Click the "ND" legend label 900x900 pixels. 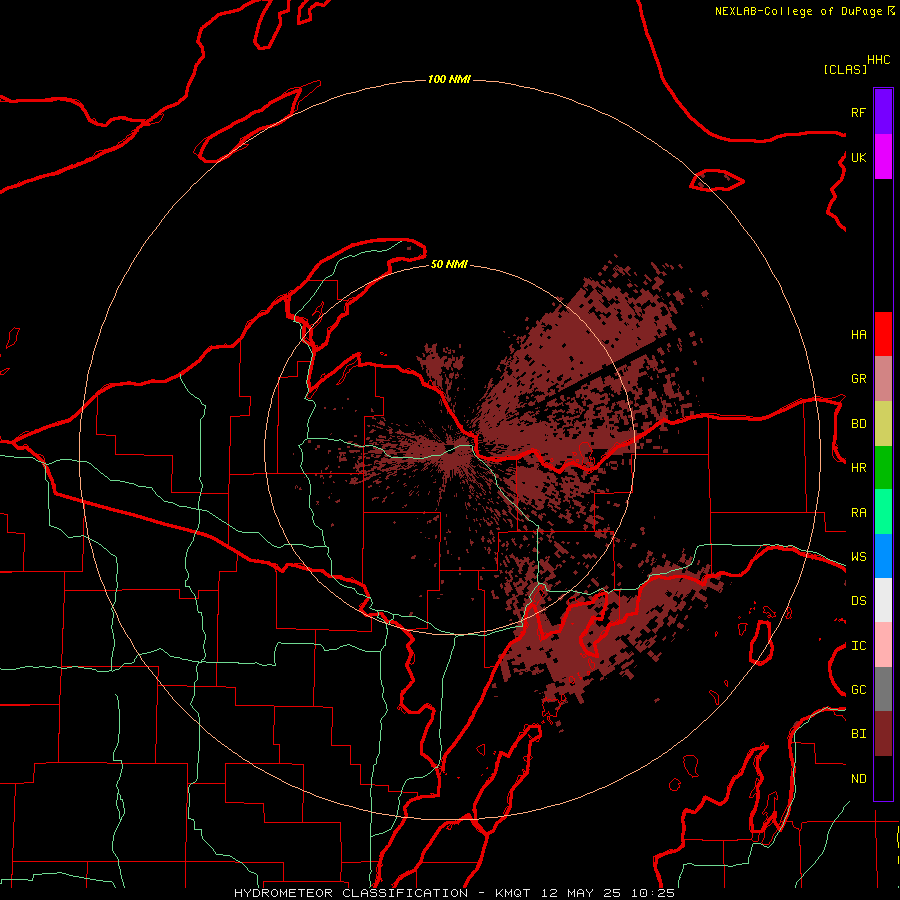pos(858,779)
